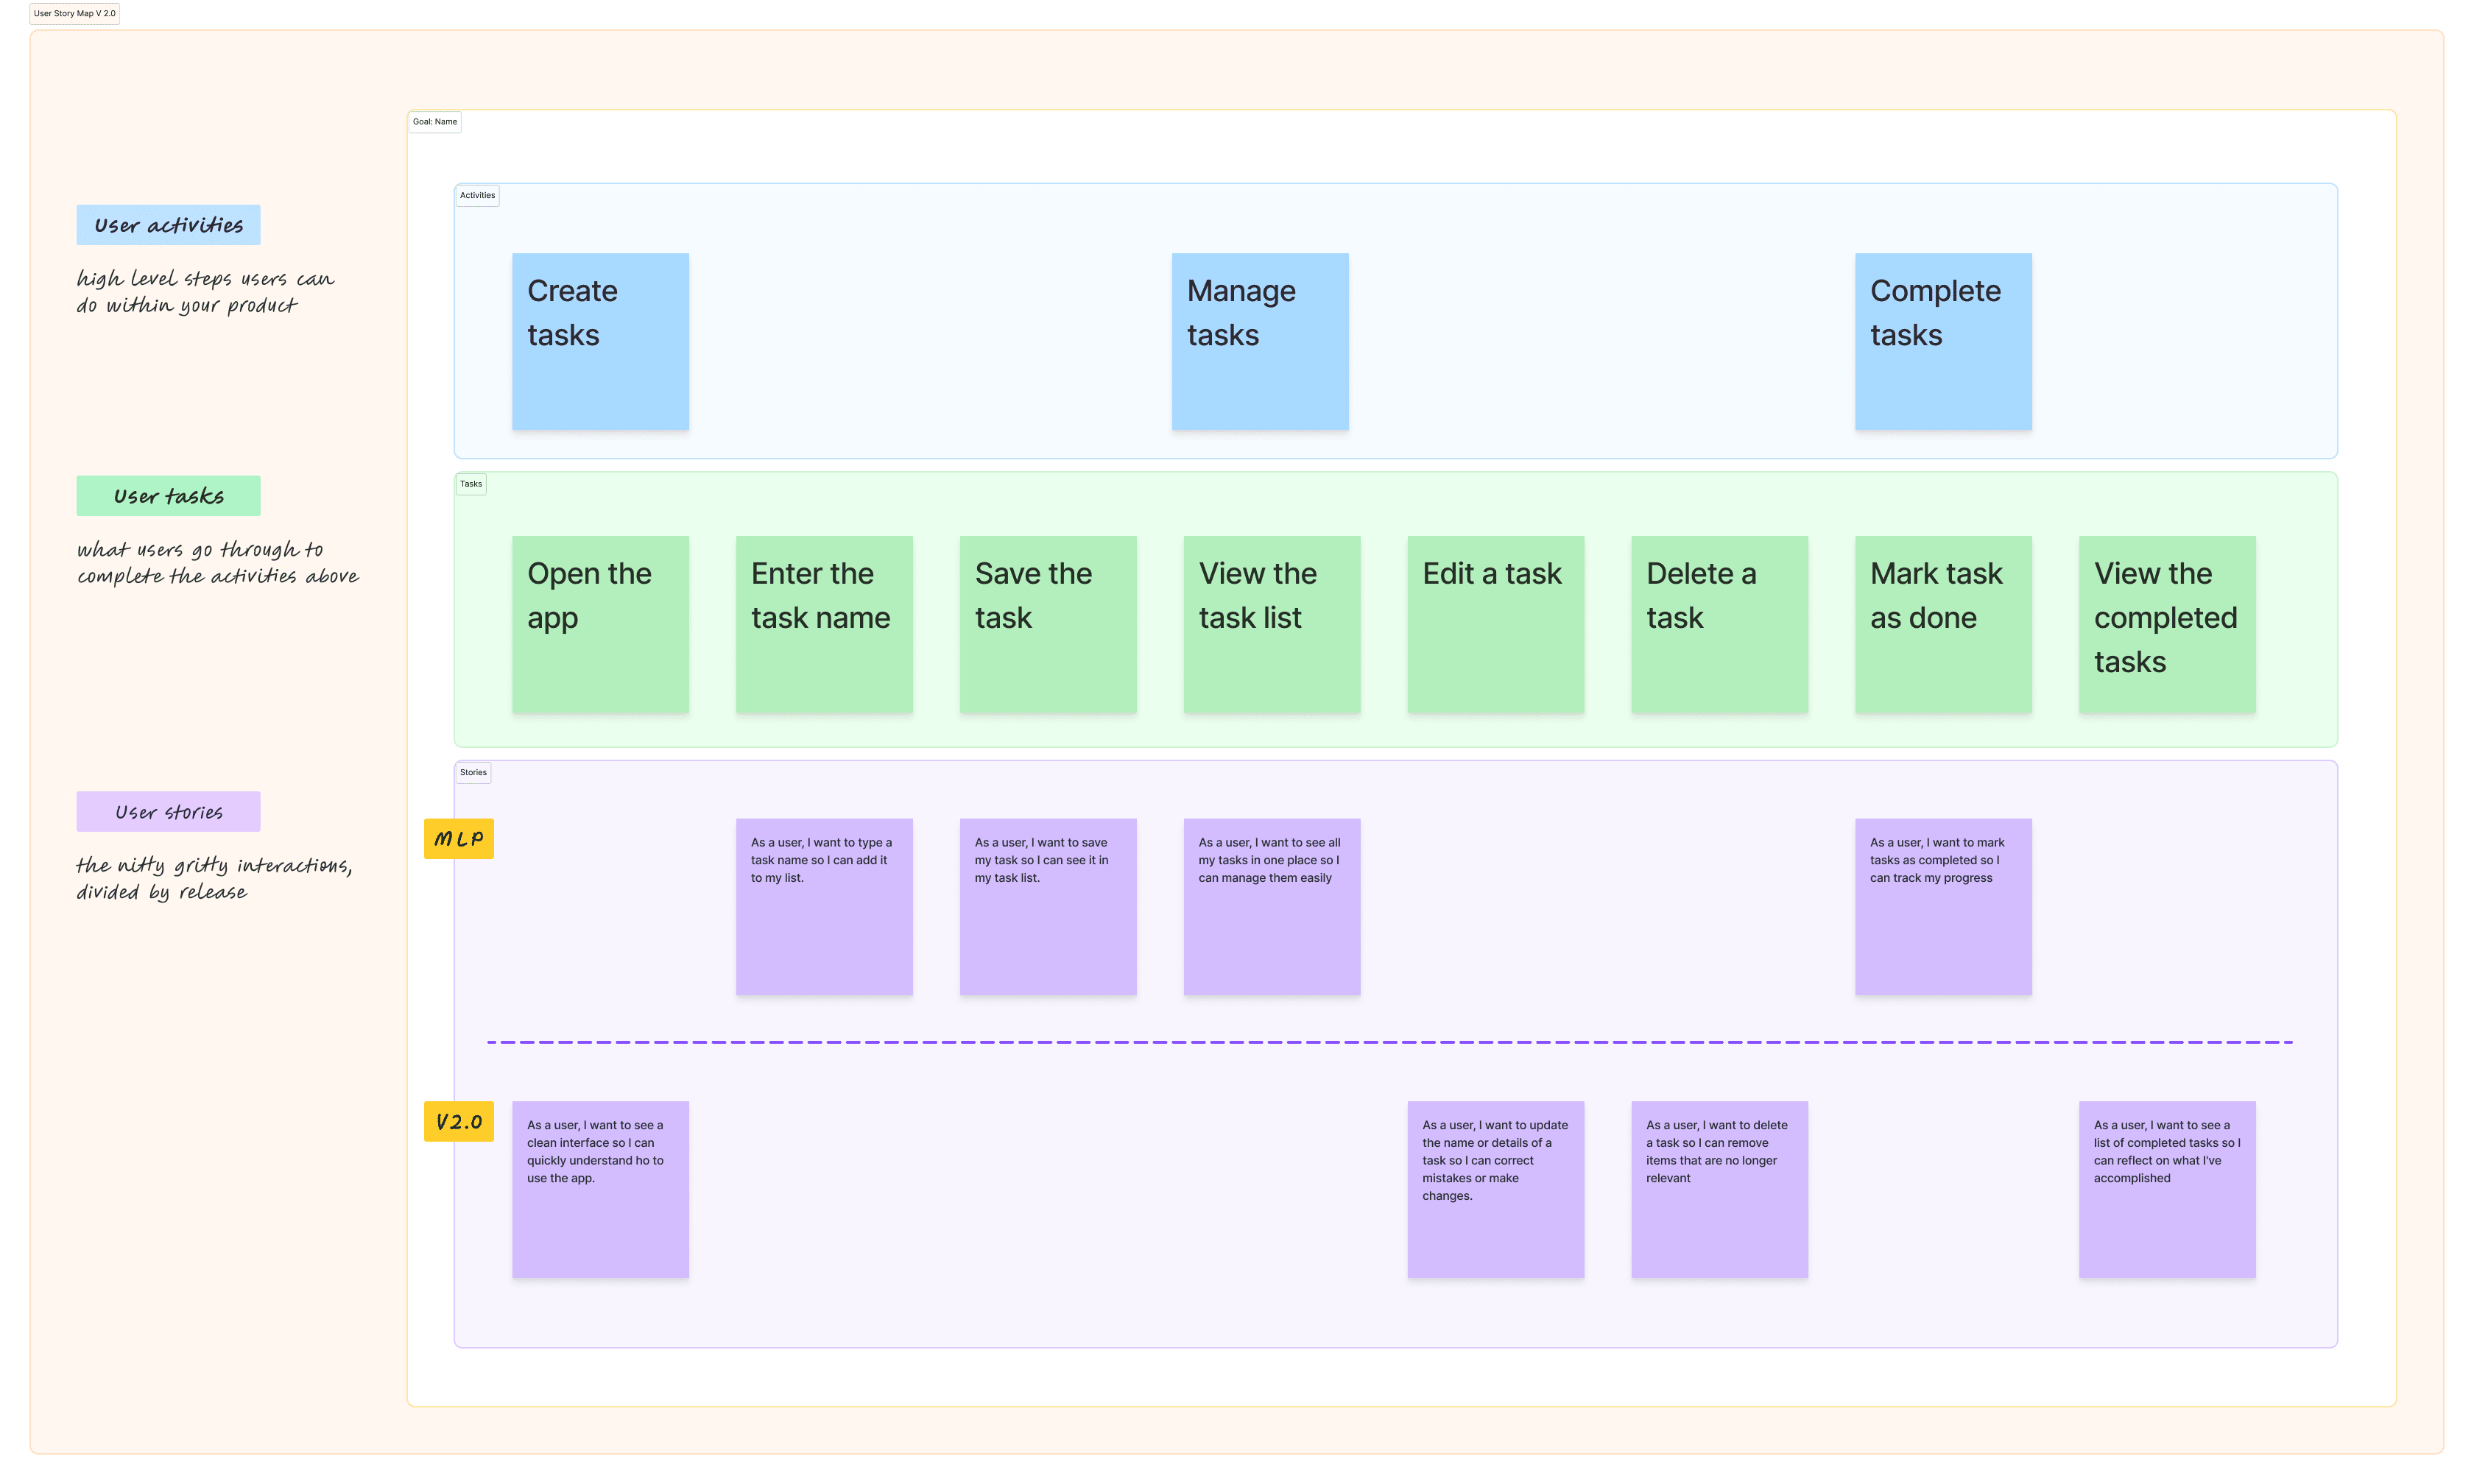Select the 'update the name or details' story
This screenshot has width=2474, height=1484.
1496,1189
